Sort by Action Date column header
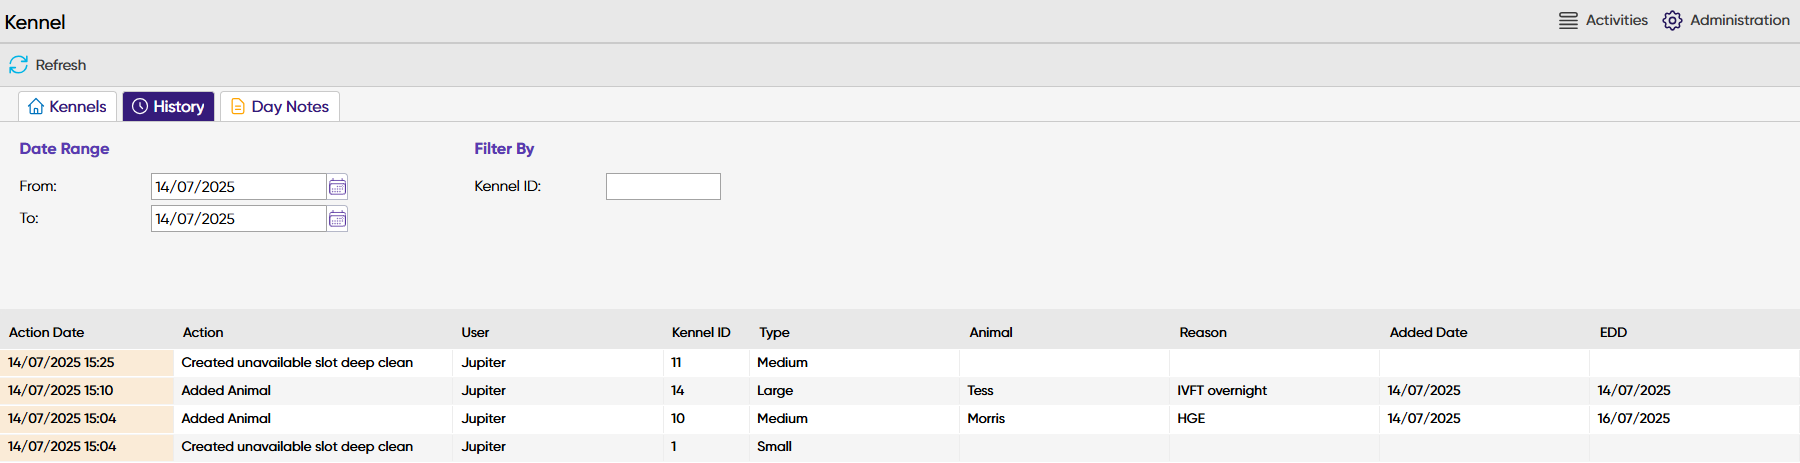 point(46,333)
